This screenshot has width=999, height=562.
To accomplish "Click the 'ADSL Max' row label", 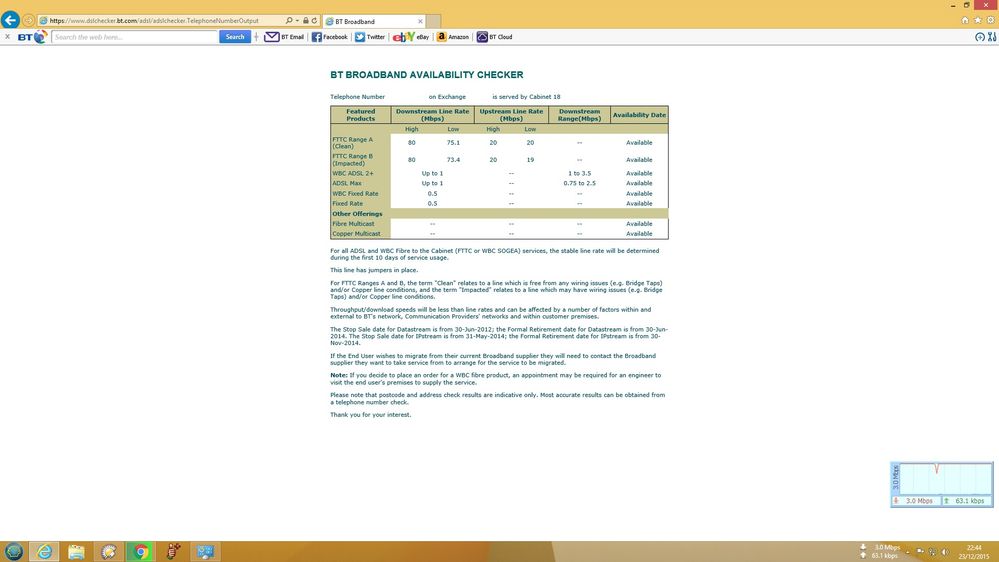I will [x=347, y=184].
